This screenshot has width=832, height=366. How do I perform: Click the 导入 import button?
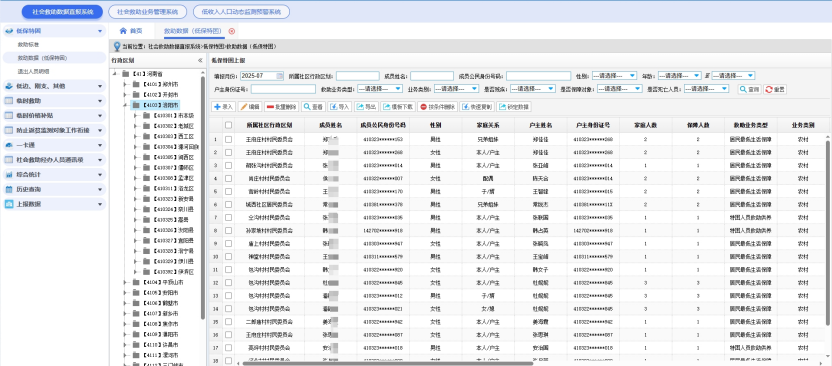tap(340, 107)
